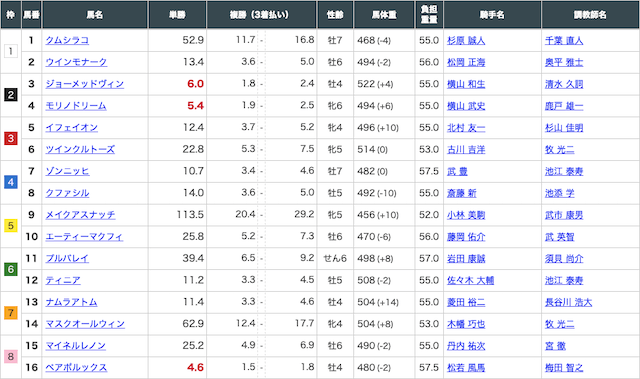Screen dimensions: 640x379
Task: Click red win odds 6.0
Action: 196,84
